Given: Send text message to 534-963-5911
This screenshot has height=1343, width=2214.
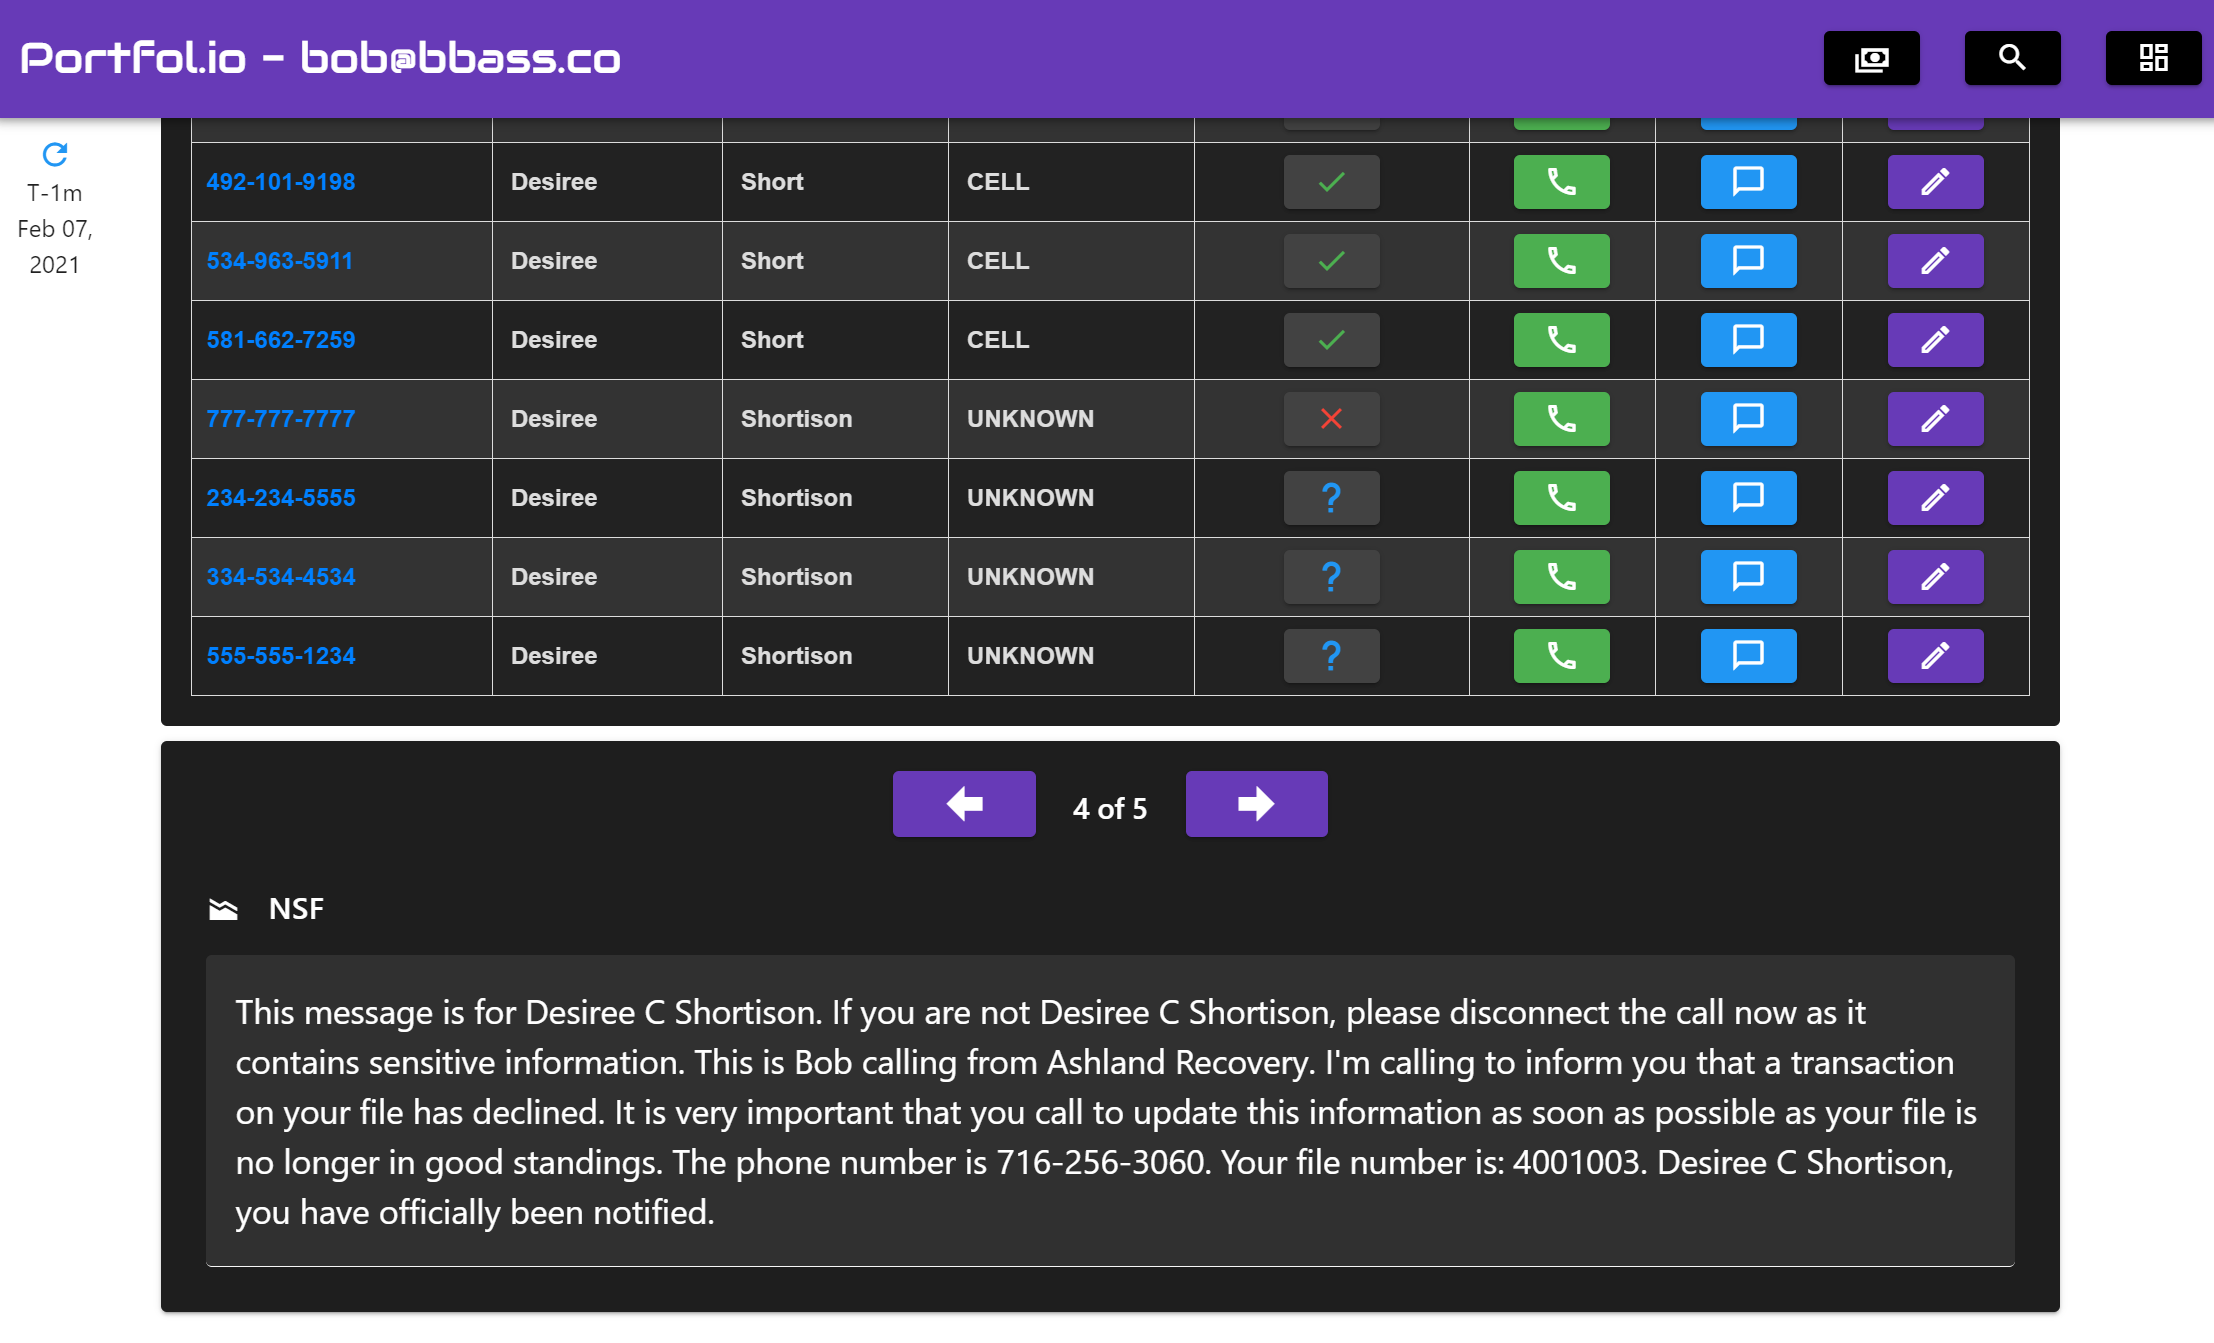Looking at the screenshot, I should tap(1748, 261).
